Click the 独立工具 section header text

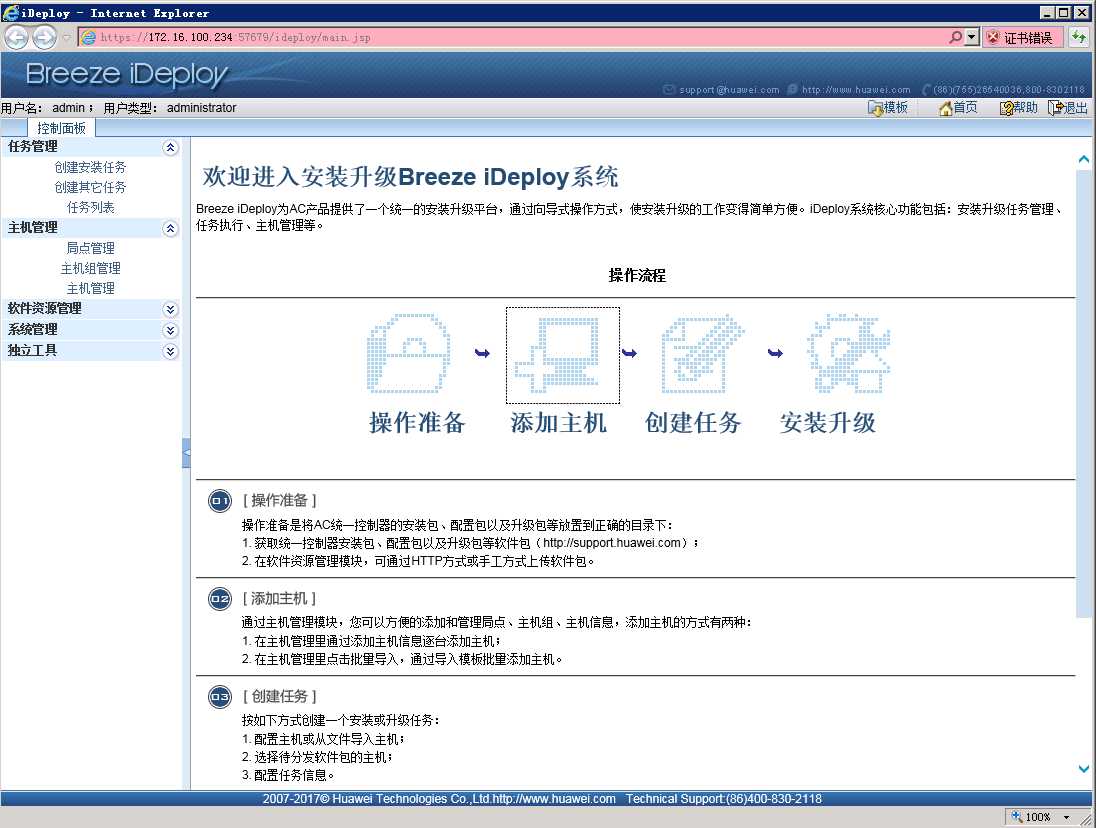coord(33,351)
